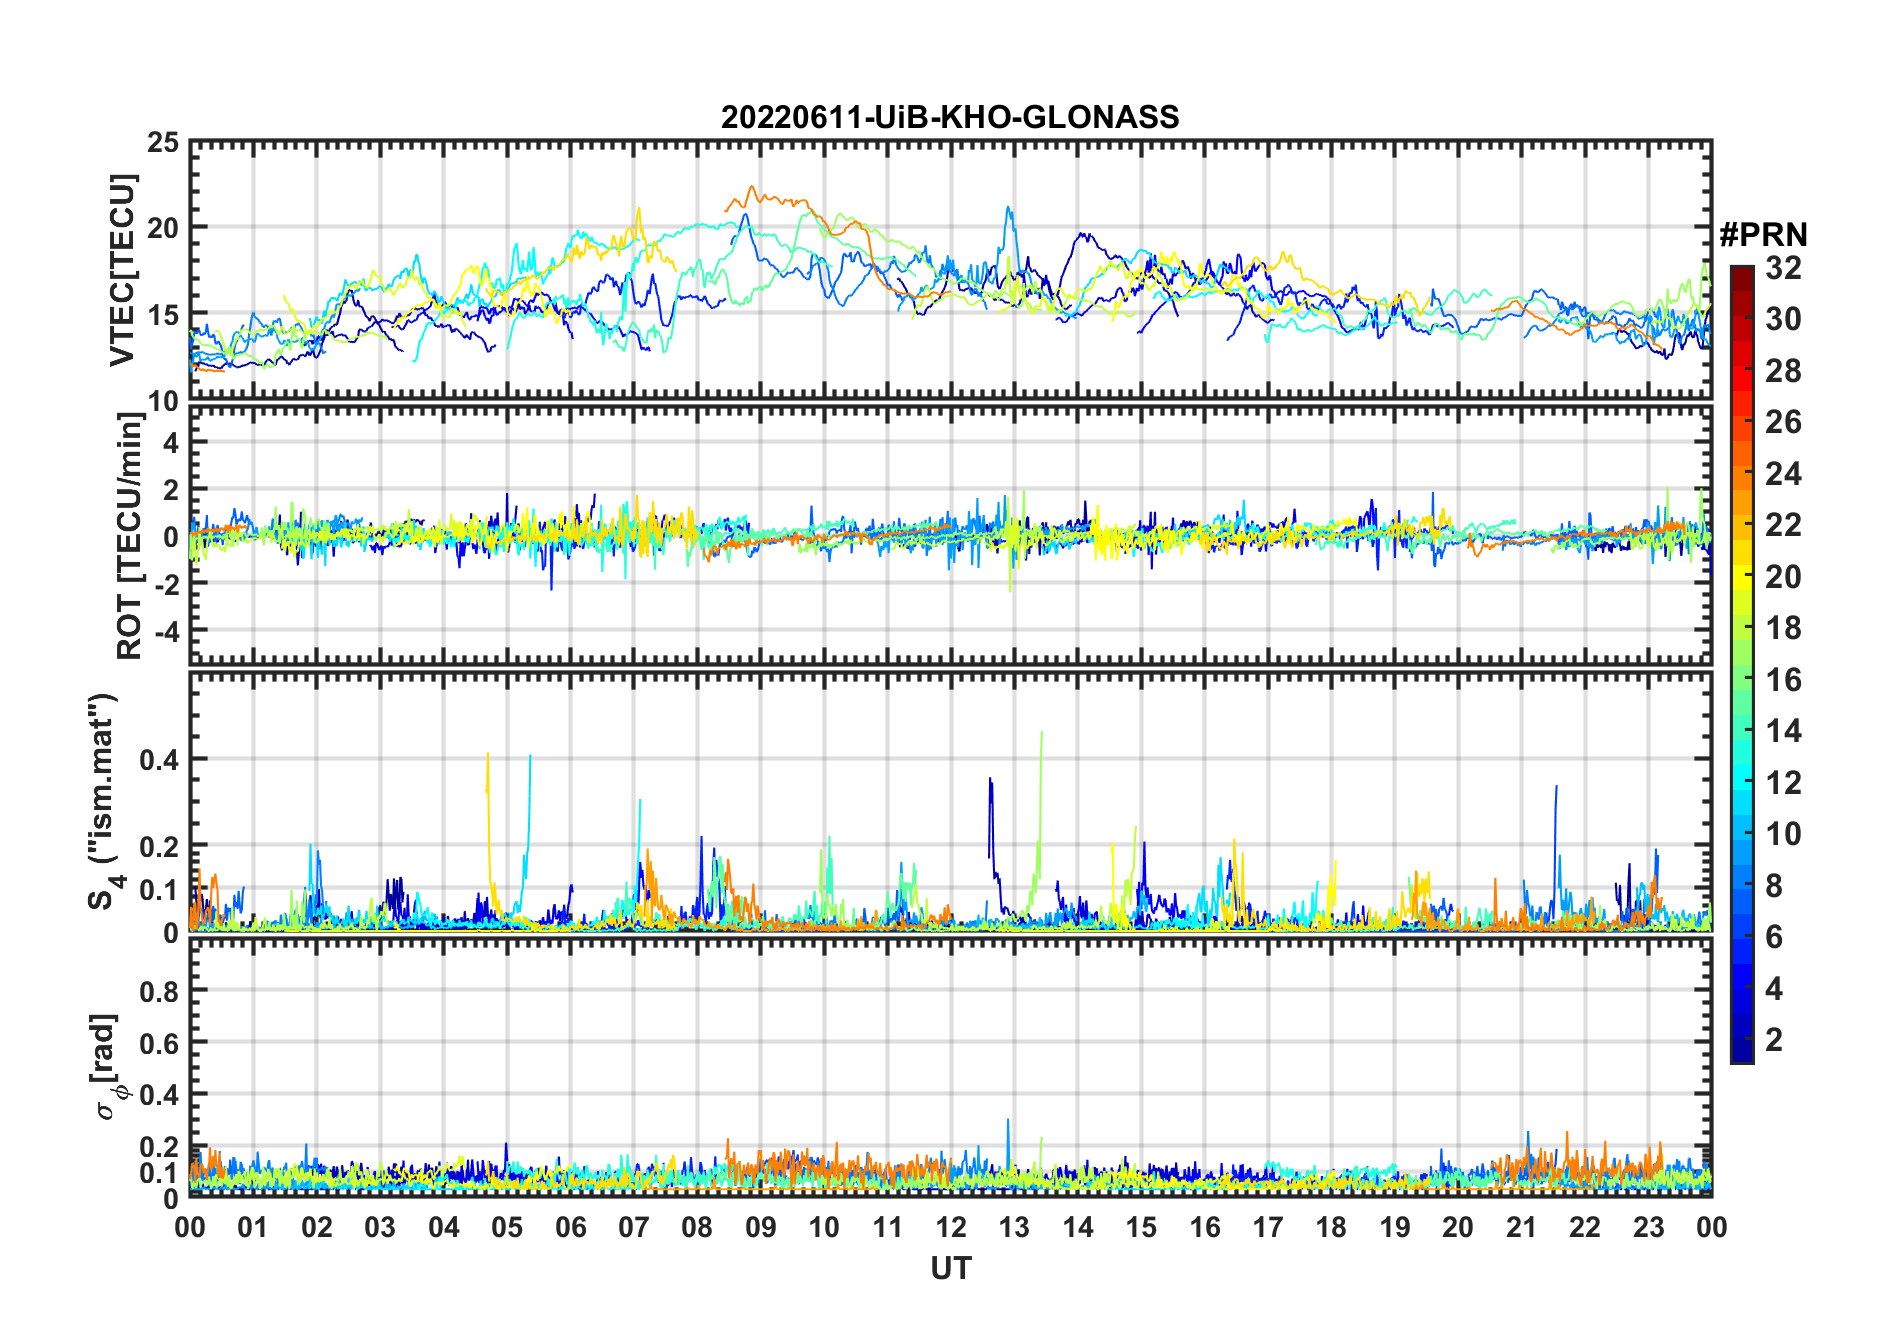1902x1330 pixels.
Task: Click x-axis hour label 11
Action: click(888, 1227)
